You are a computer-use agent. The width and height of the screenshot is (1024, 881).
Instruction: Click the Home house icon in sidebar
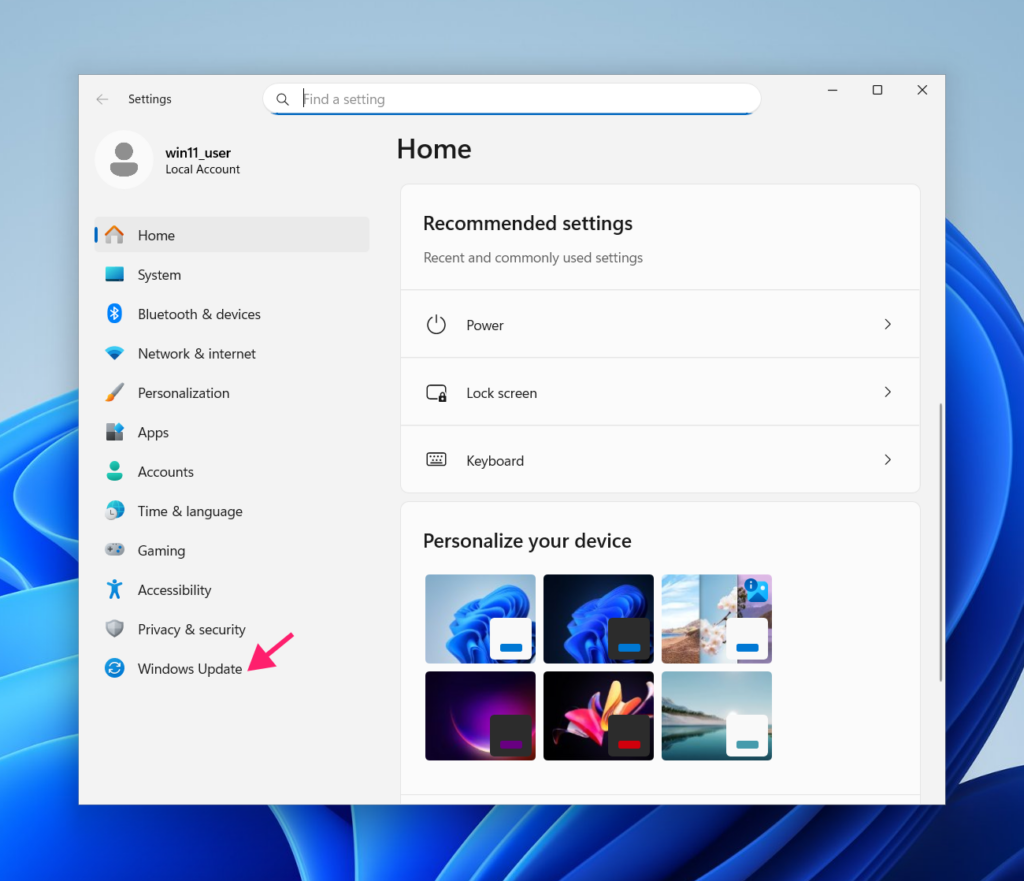click(x=114, y=234)
